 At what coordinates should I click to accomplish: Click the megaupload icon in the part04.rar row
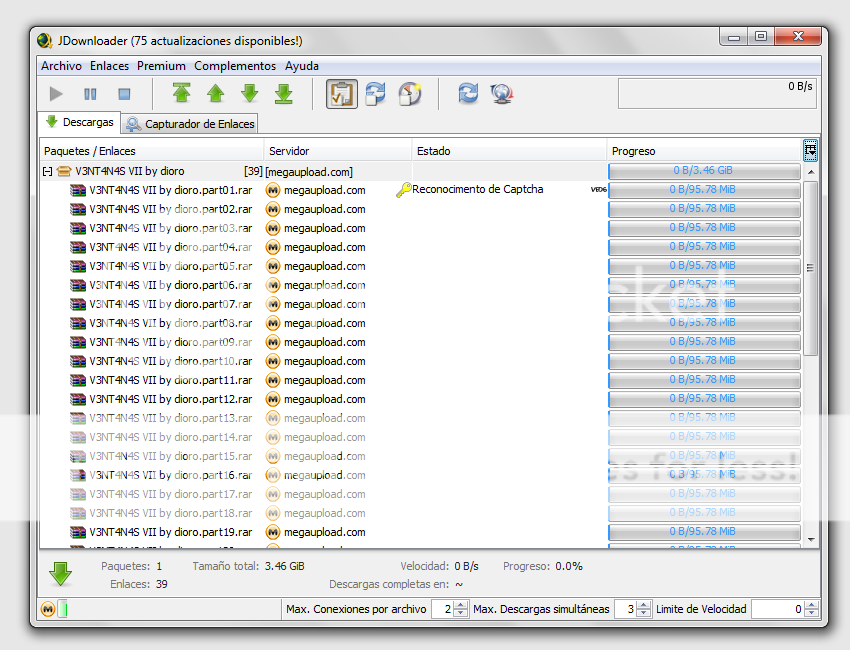pos(273,247)
